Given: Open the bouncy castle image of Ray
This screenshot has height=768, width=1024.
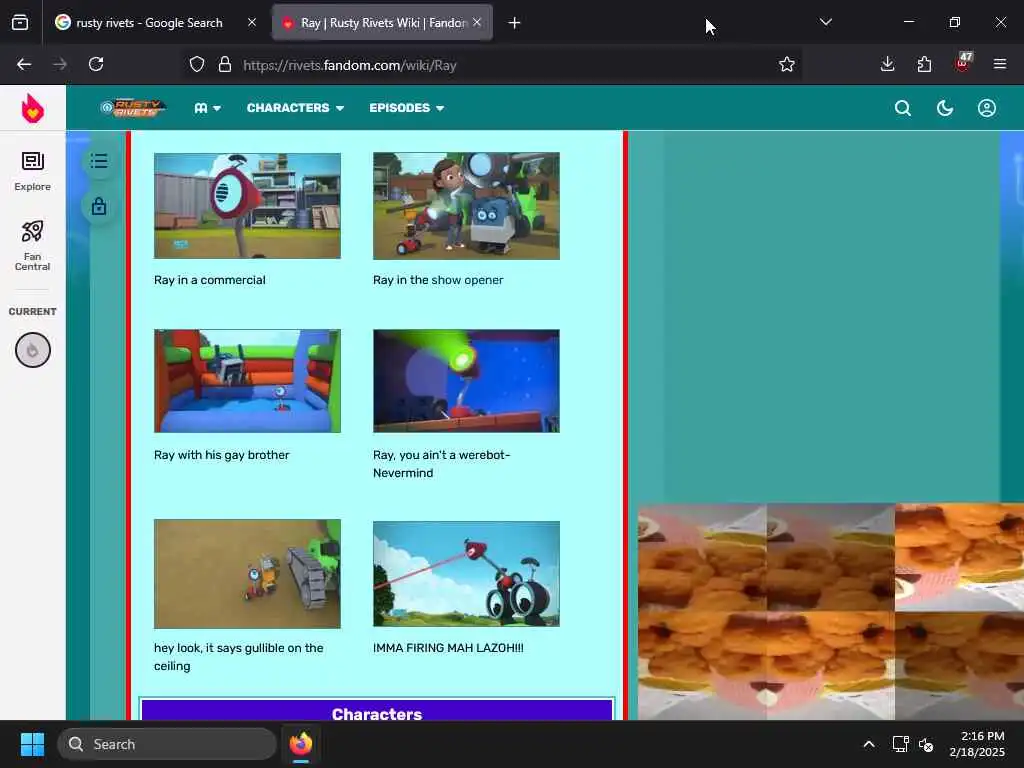Looking at the screenshot, I should 248,381.
